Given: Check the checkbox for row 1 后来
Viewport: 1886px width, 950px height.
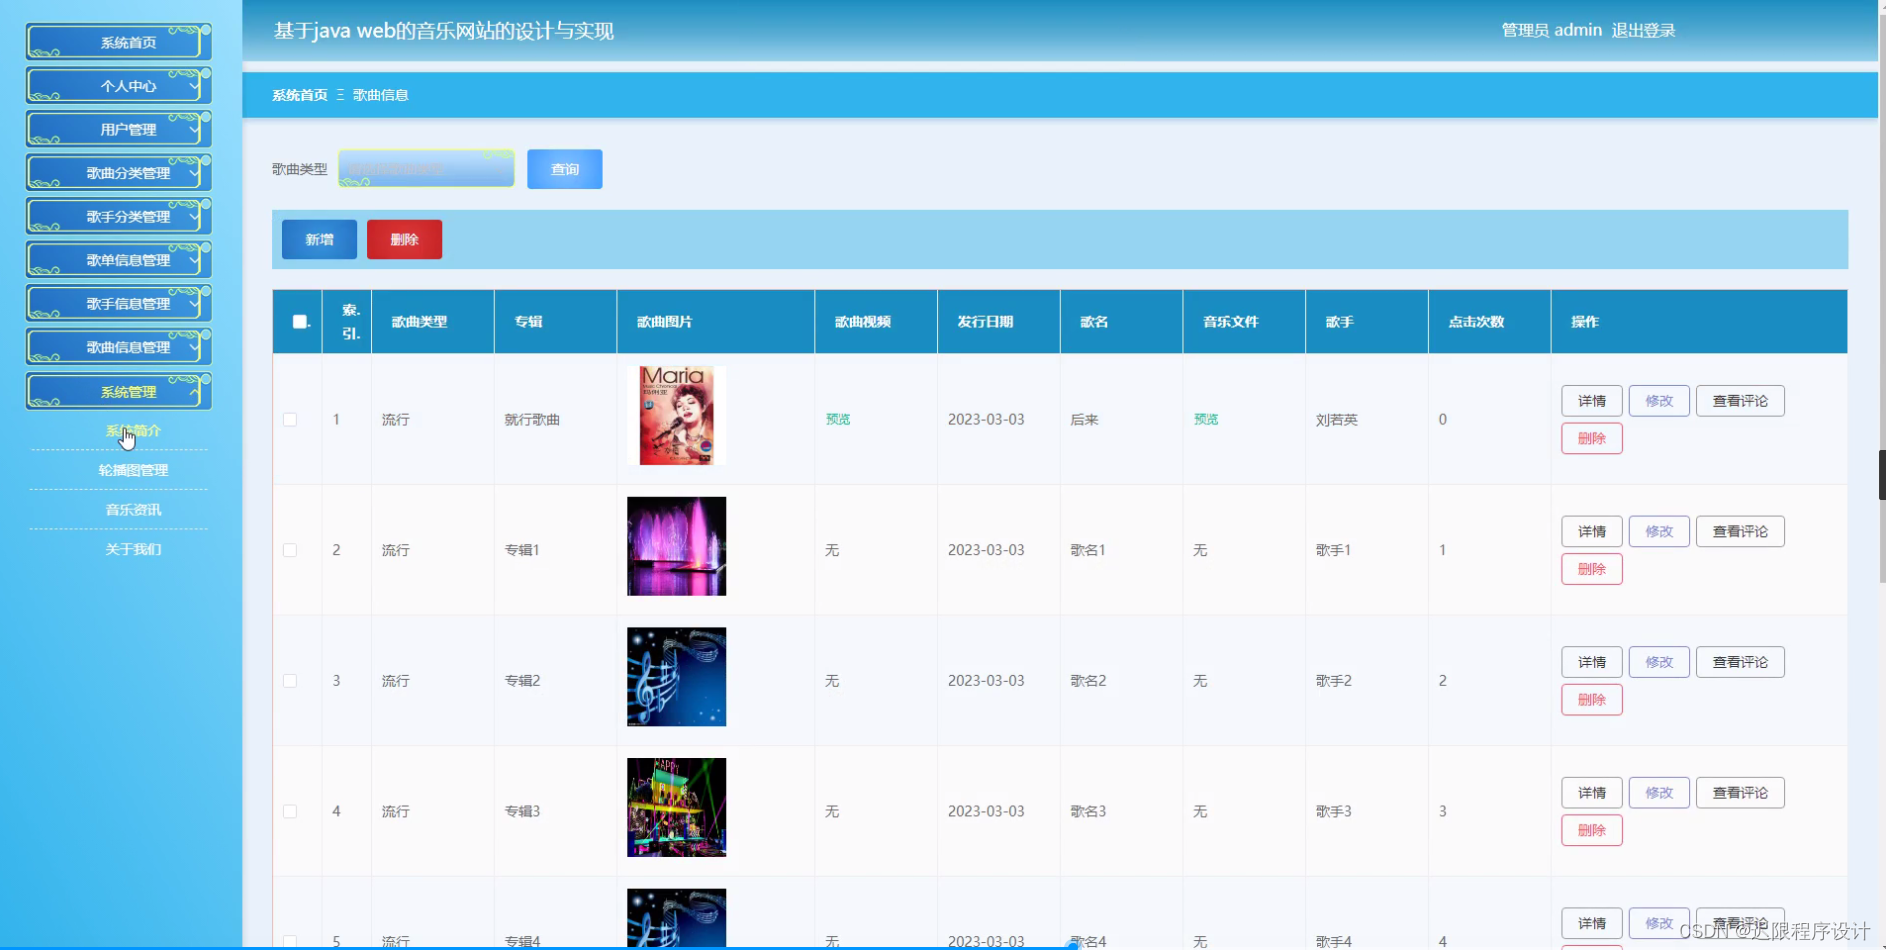Looking at the screenshot, I should click(x=290, y=419).
